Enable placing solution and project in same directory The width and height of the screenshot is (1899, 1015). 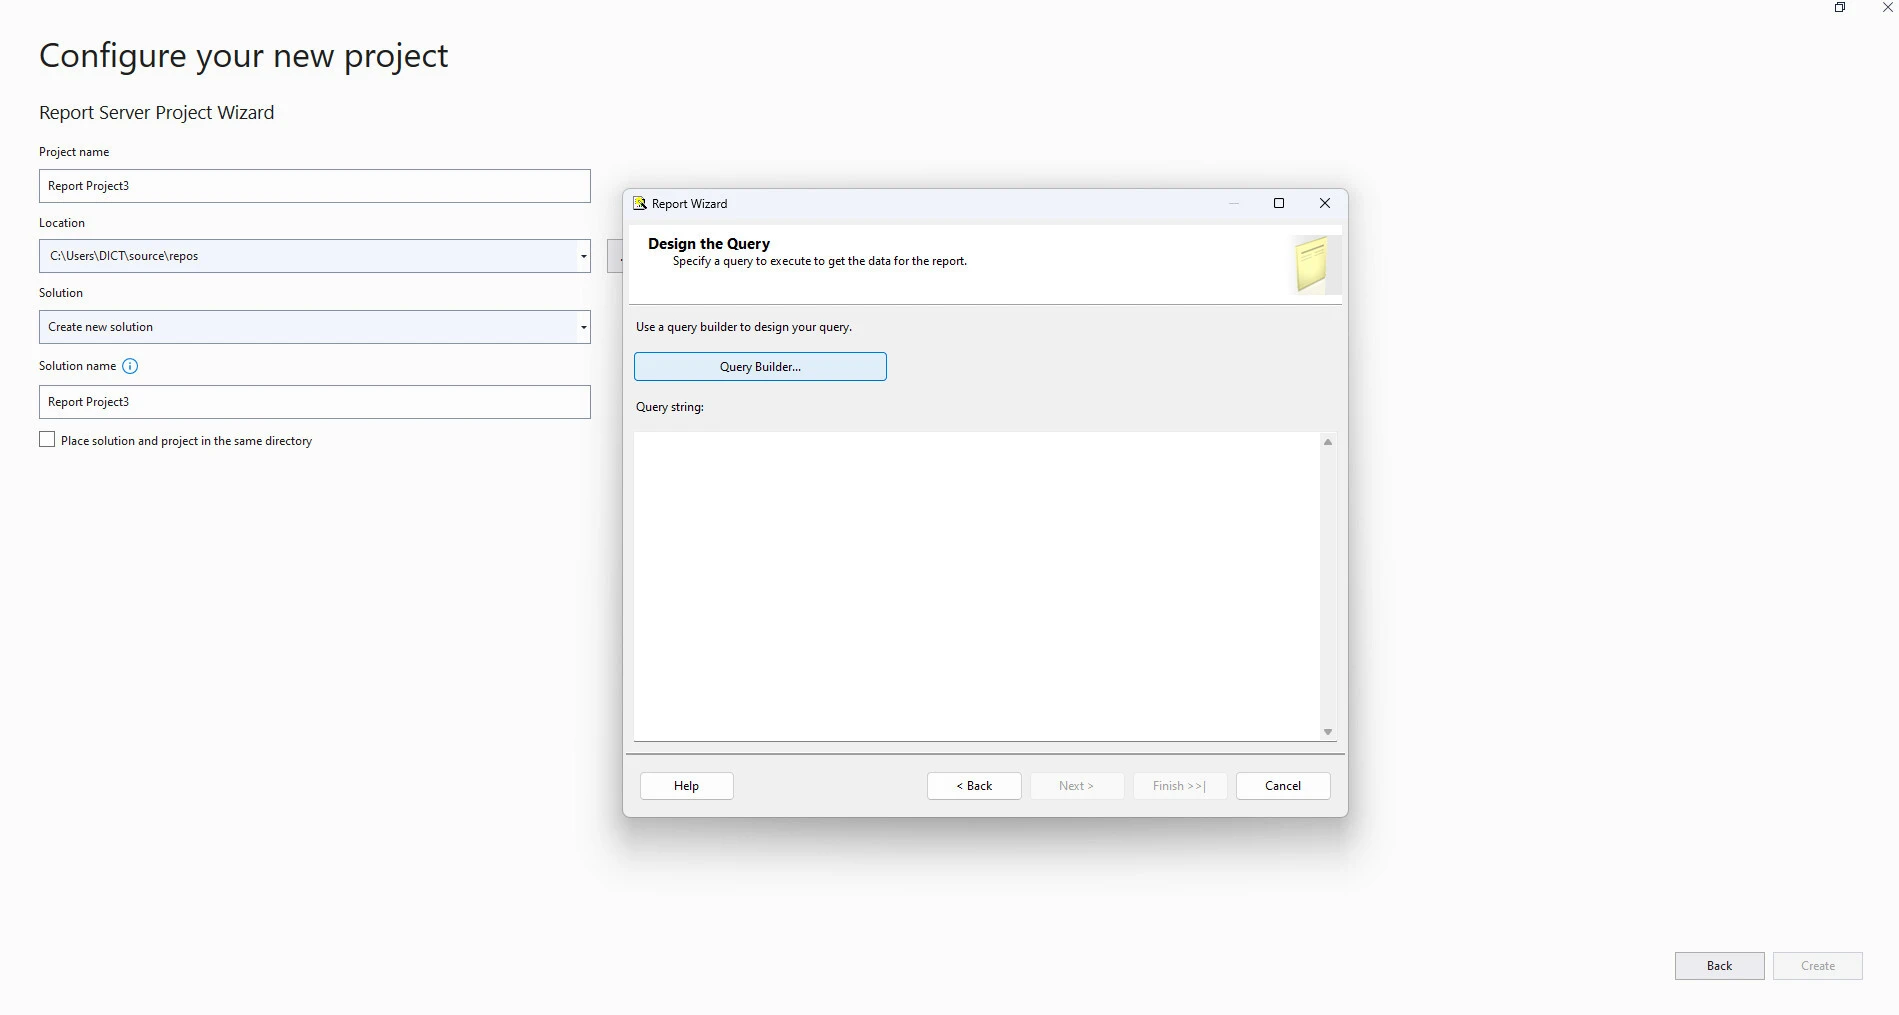click(47, 440)
